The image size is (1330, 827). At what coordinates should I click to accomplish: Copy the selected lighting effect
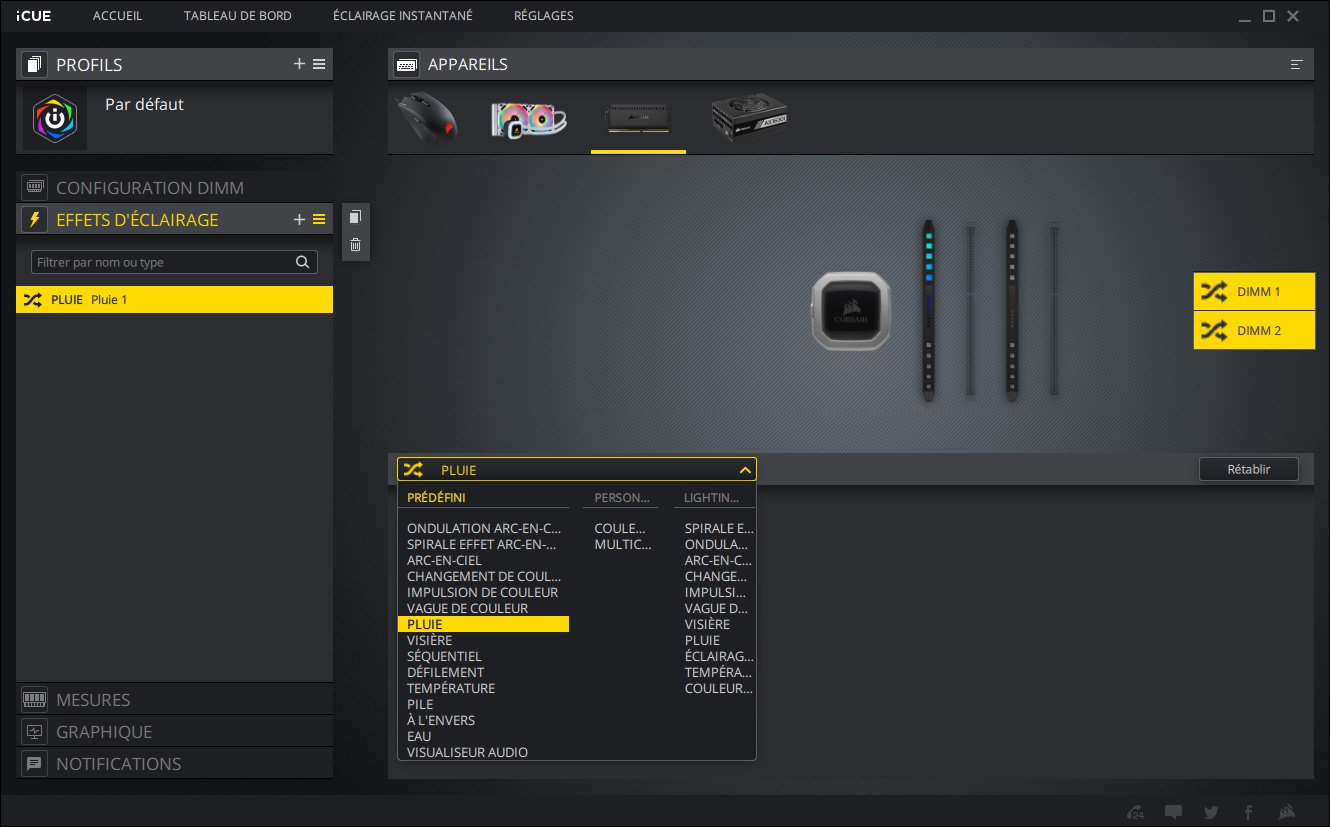pos(355,217)
